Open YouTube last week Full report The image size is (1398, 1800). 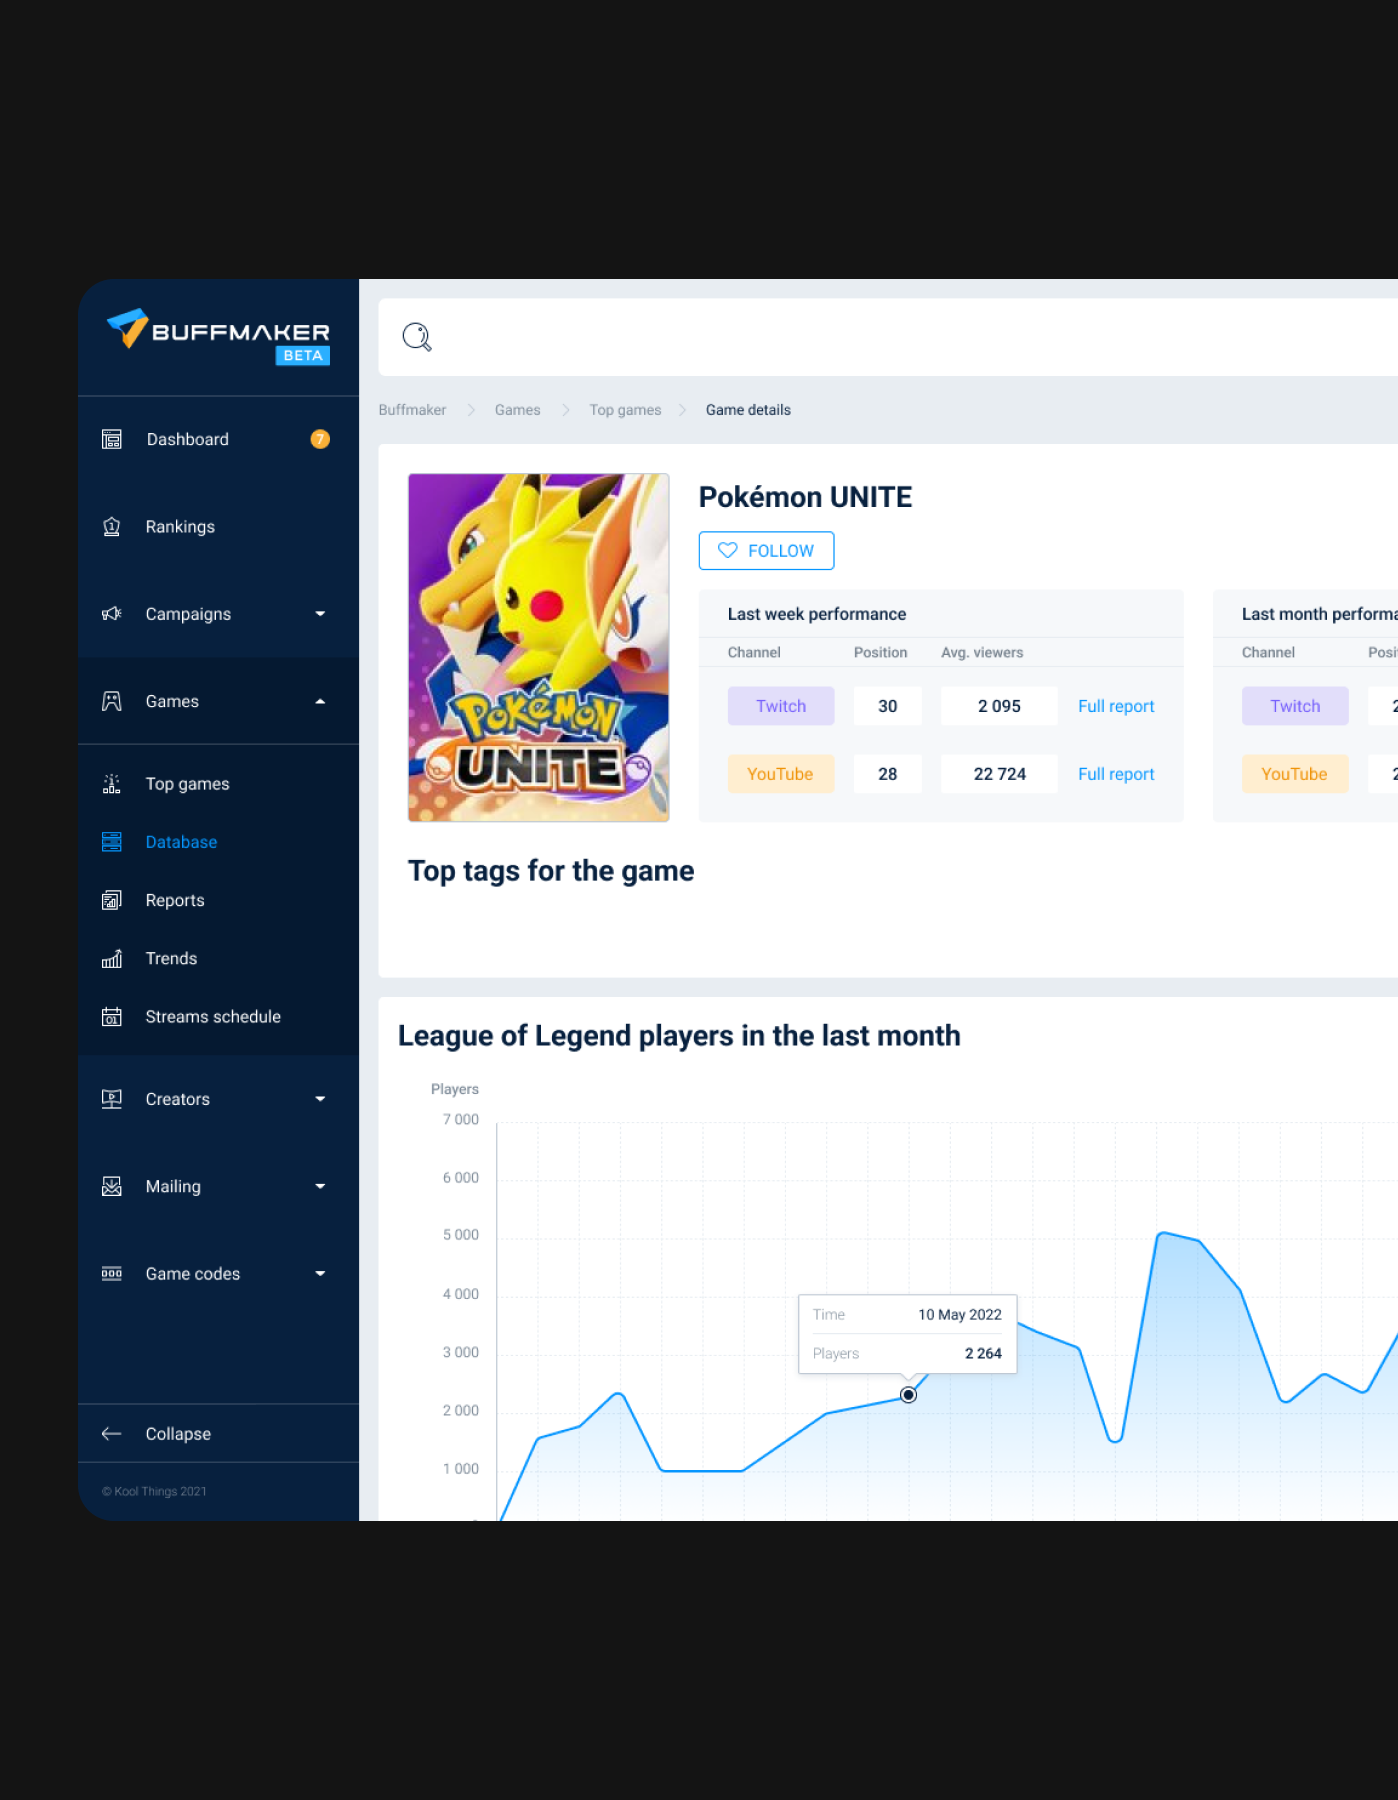(1116, 774)
